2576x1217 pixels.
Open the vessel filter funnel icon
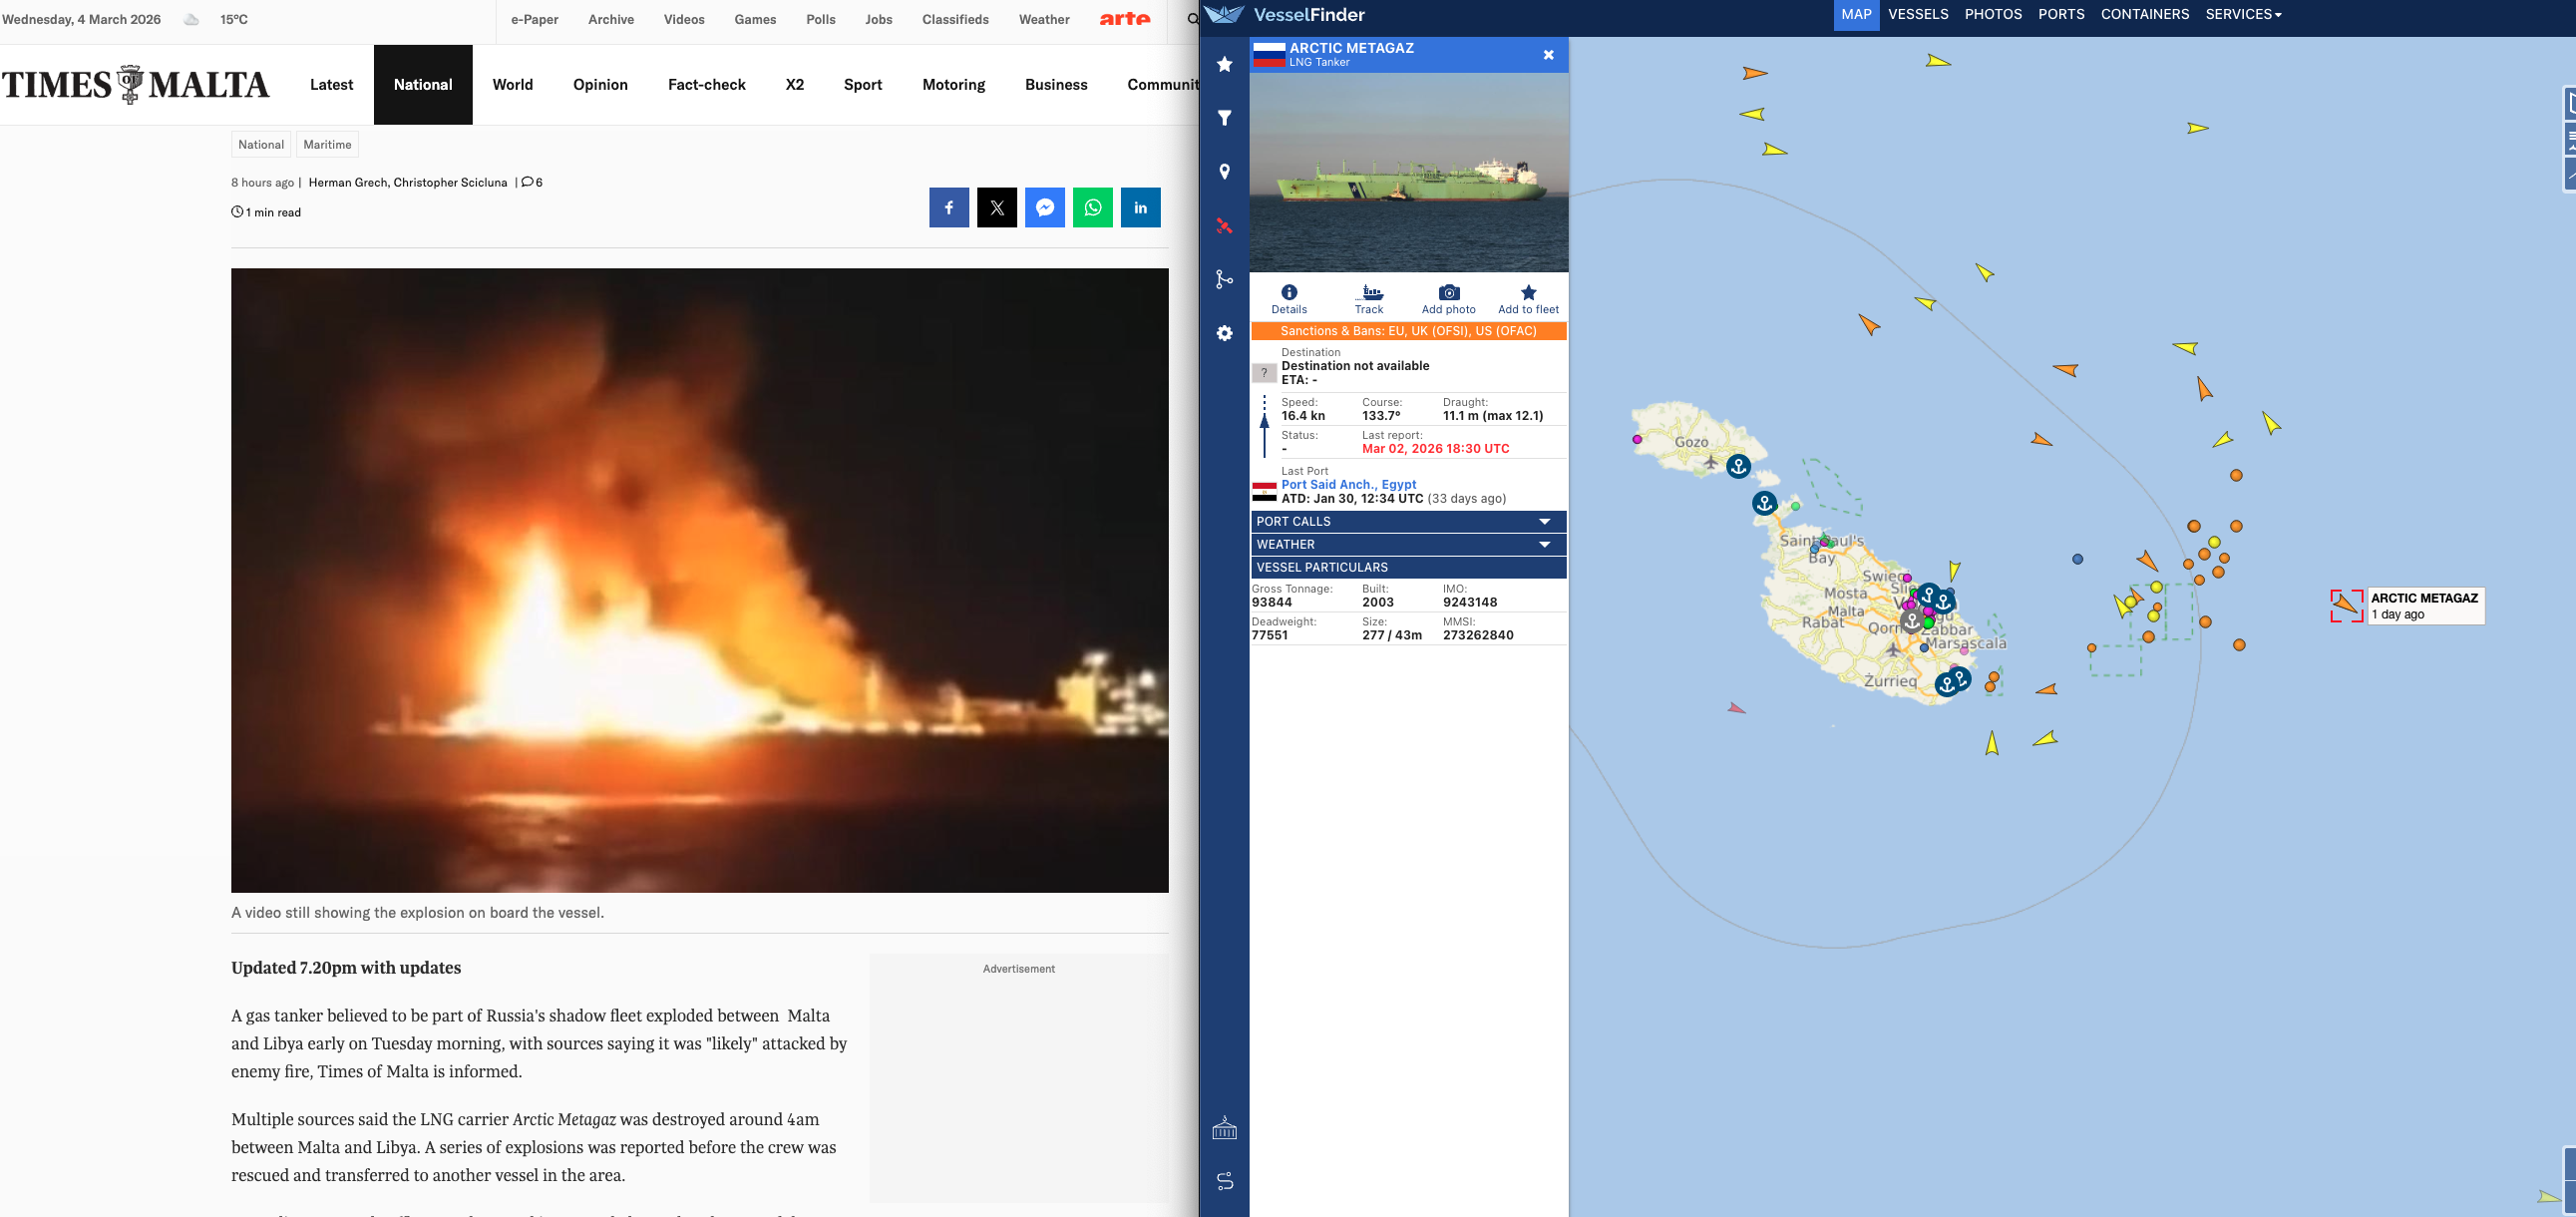[1224, 118]
